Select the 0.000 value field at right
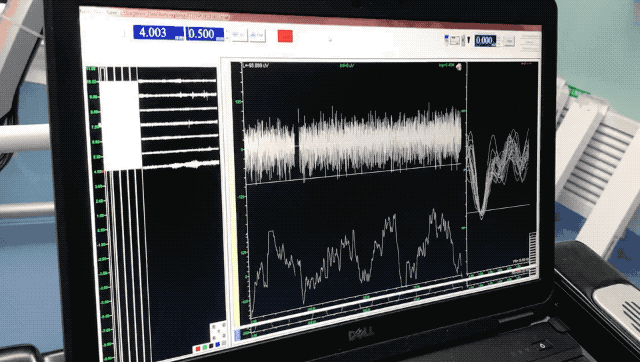Image resolution: width=640 pixels, height=362 pixels. pos(485,40)
